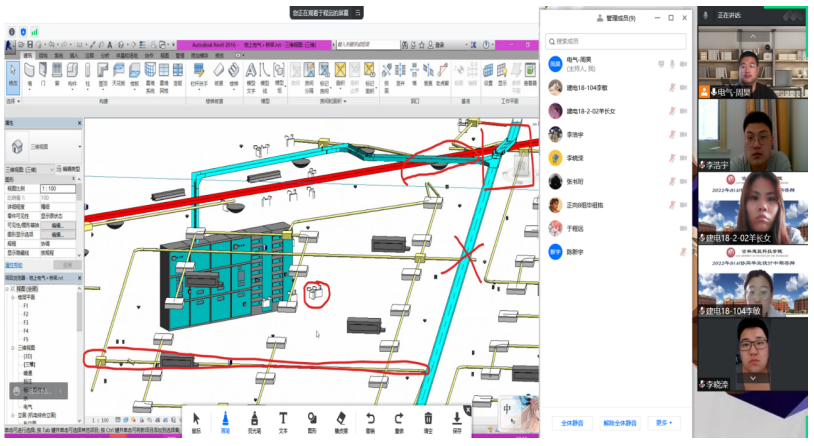The image size is (814, 446).
Task: Select the 鼠标 pointer annotation tool
Action: [x=196, y=421]
